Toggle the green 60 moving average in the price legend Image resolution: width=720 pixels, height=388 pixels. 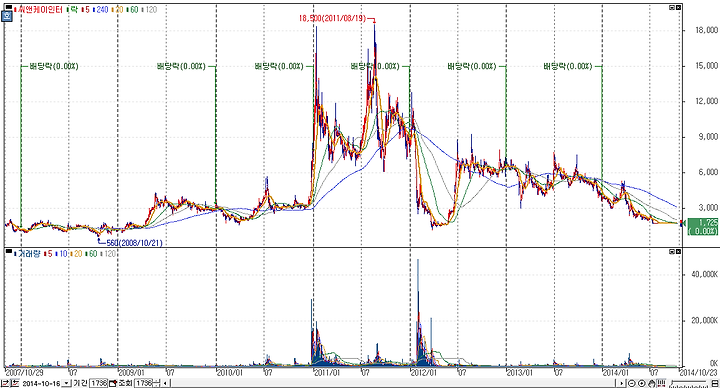pos(133,9)
